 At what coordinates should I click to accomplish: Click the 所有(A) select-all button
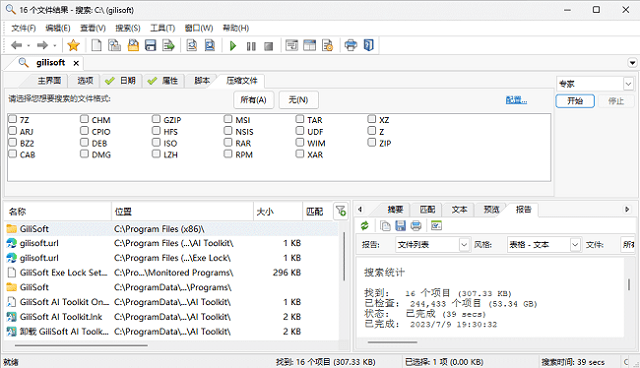coord(253,100)
